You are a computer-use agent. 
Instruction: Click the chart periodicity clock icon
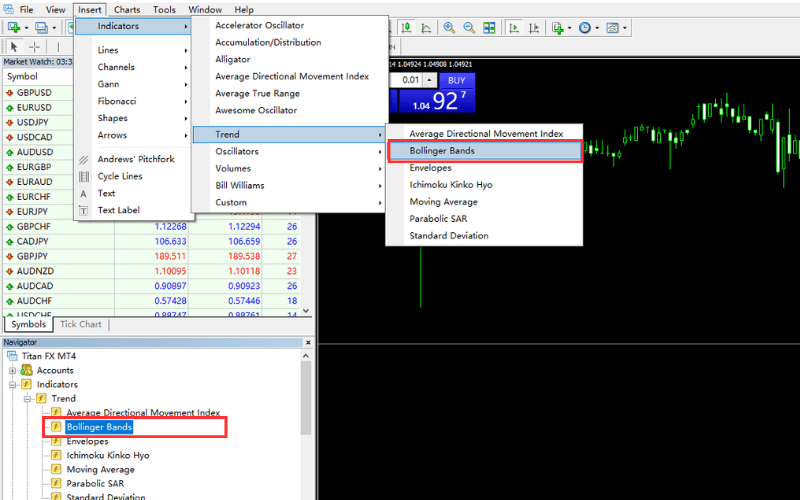pyautogui.click(x=585, y=28)
